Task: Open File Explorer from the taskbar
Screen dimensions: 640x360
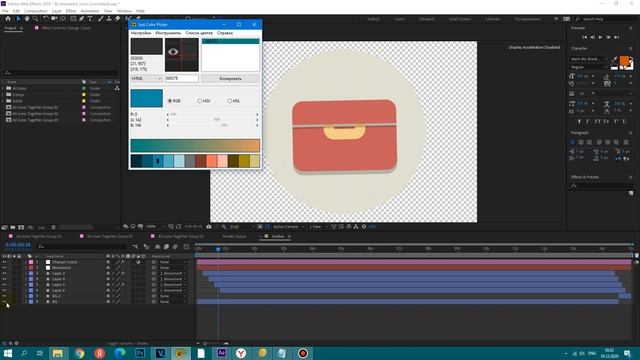Action: pyautogui.click(x=58, y=353)
